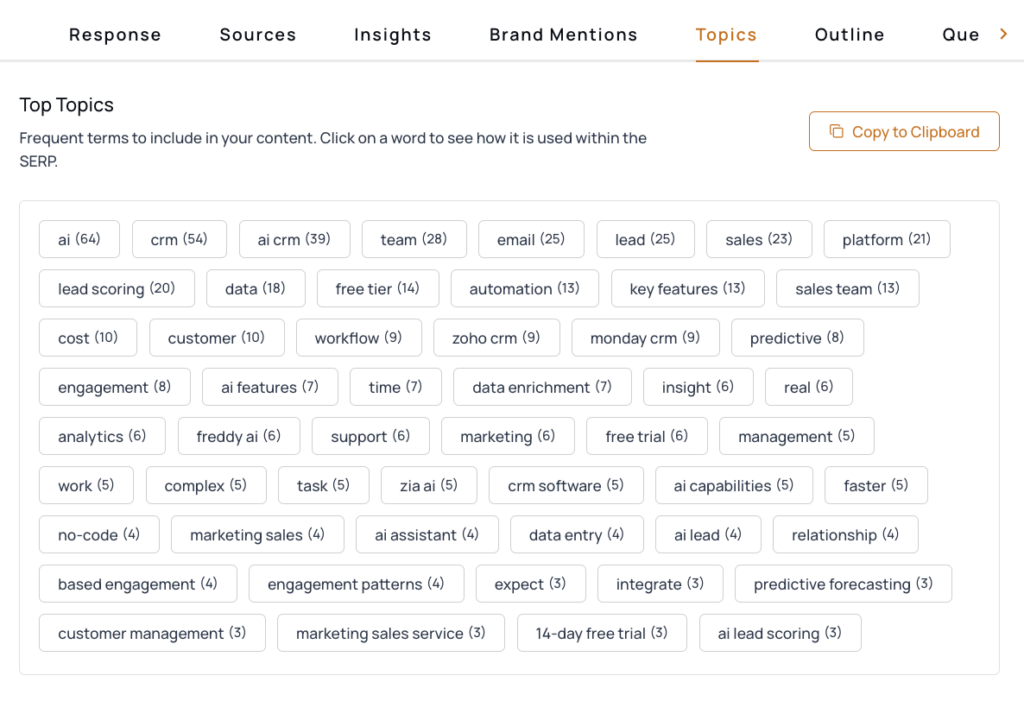Click the "zoho crm (9)" term
Screen dimensions: 1024x701
click(496, 338)
